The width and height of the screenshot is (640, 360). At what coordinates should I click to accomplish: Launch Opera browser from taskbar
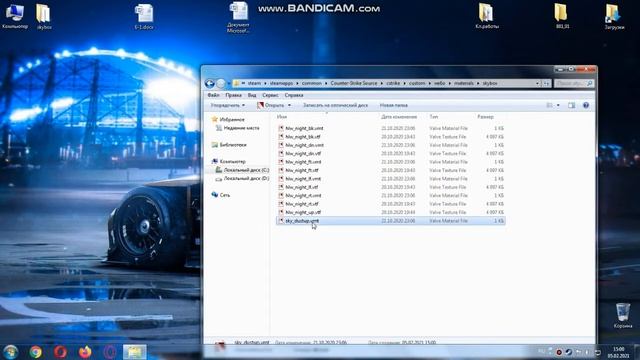60,352
